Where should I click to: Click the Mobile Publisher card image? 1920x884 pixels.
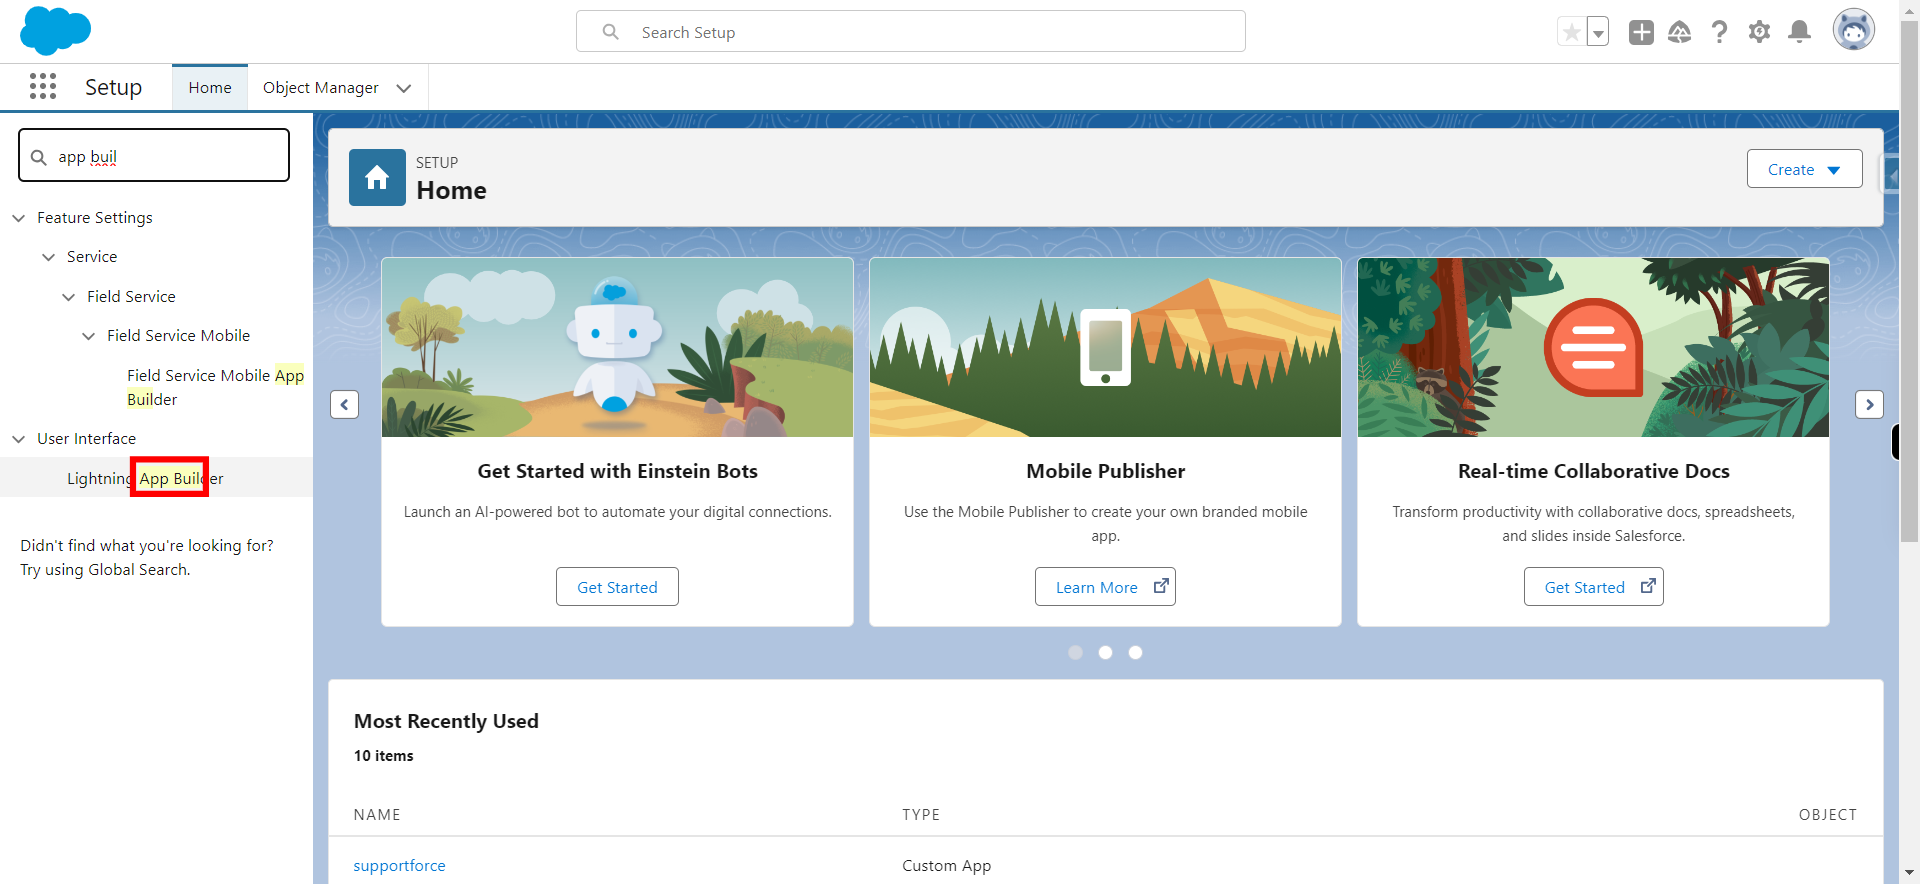coord(1105,347)
